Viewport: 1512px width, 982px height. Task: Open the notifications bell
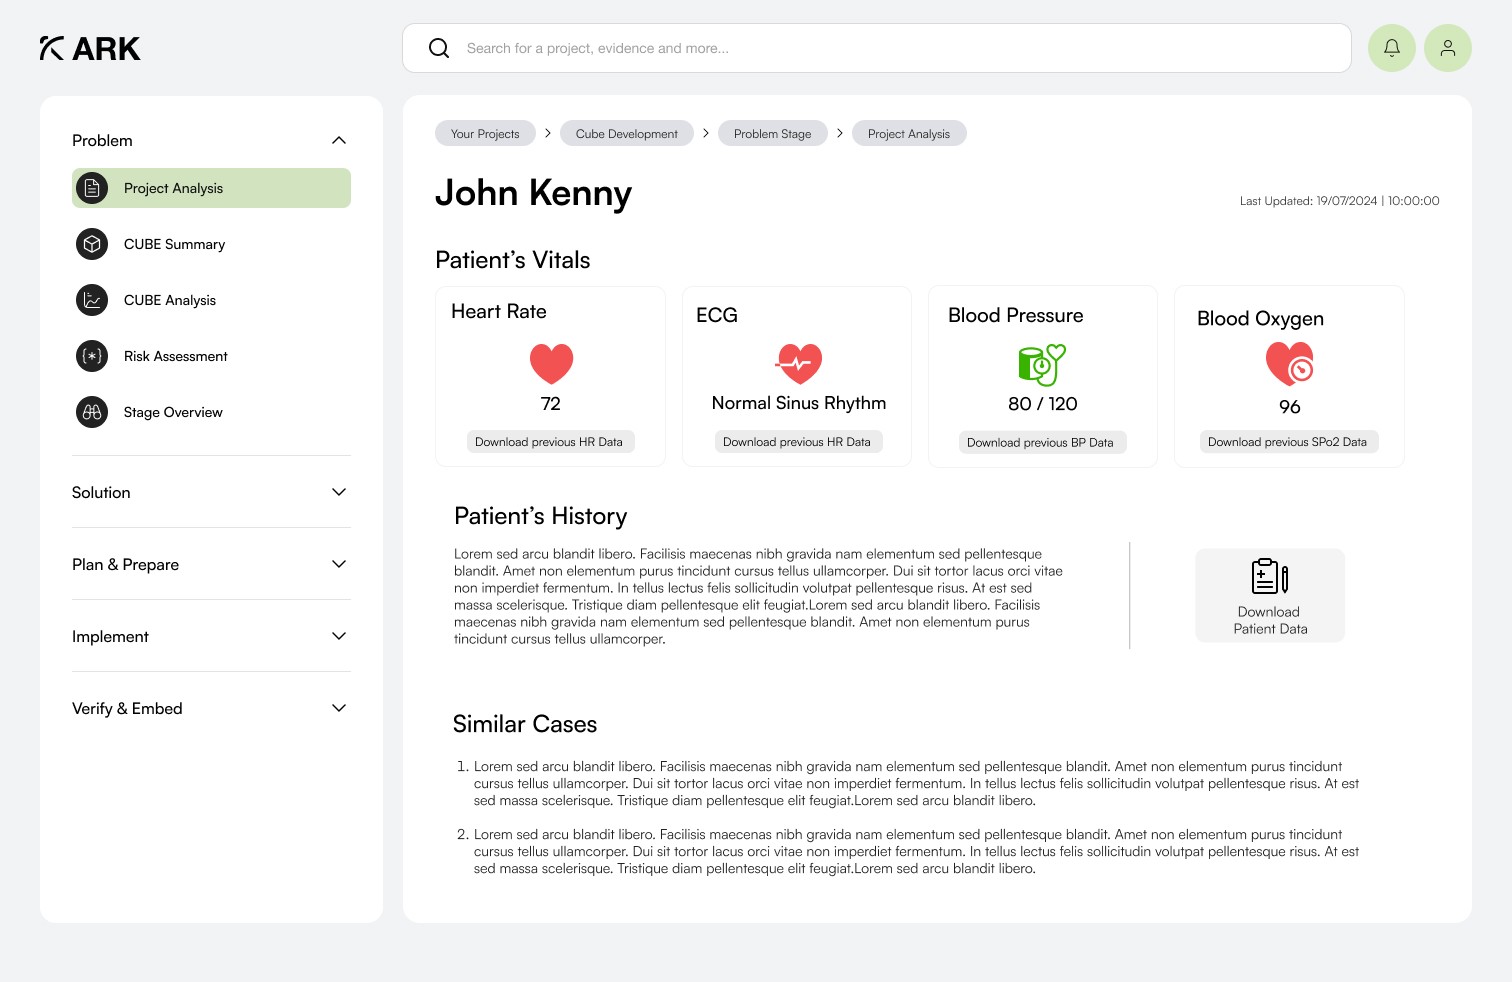pos(1392,48)
